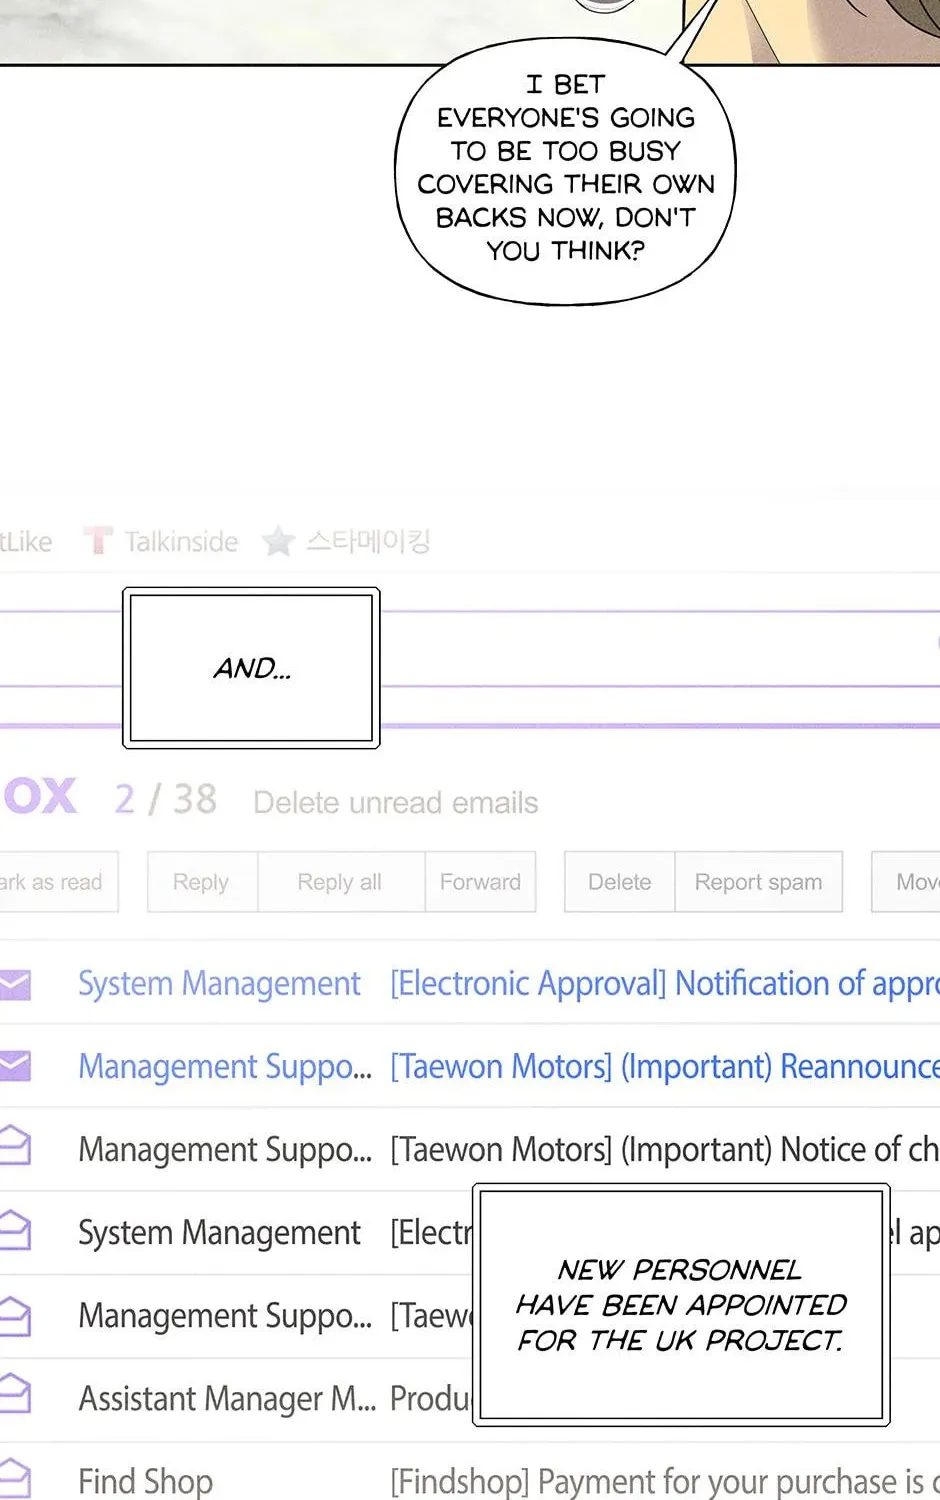Open the Talkinside bookmark link
This screenshot has width=940, height=1500.
[x=181, y=542]
